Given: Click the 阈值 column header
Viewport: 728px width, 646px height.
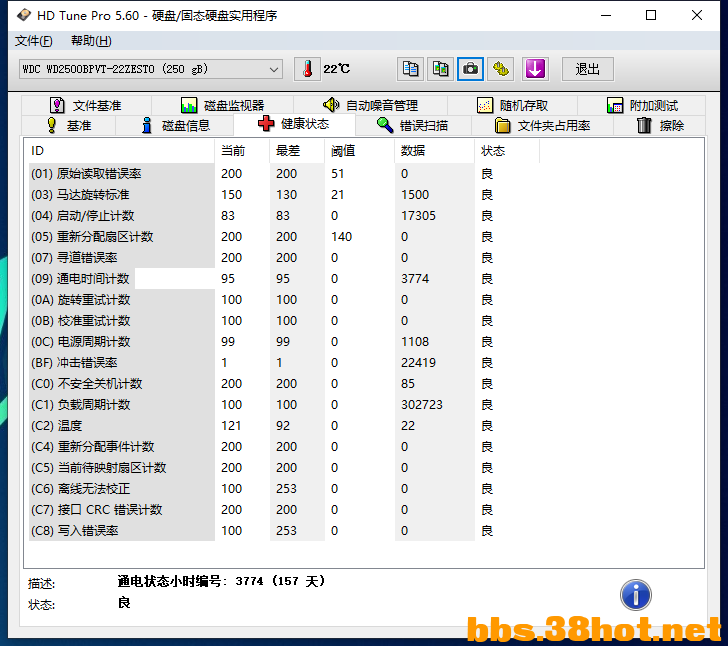Looking at the screenshot, I should (x=359, y=151).
